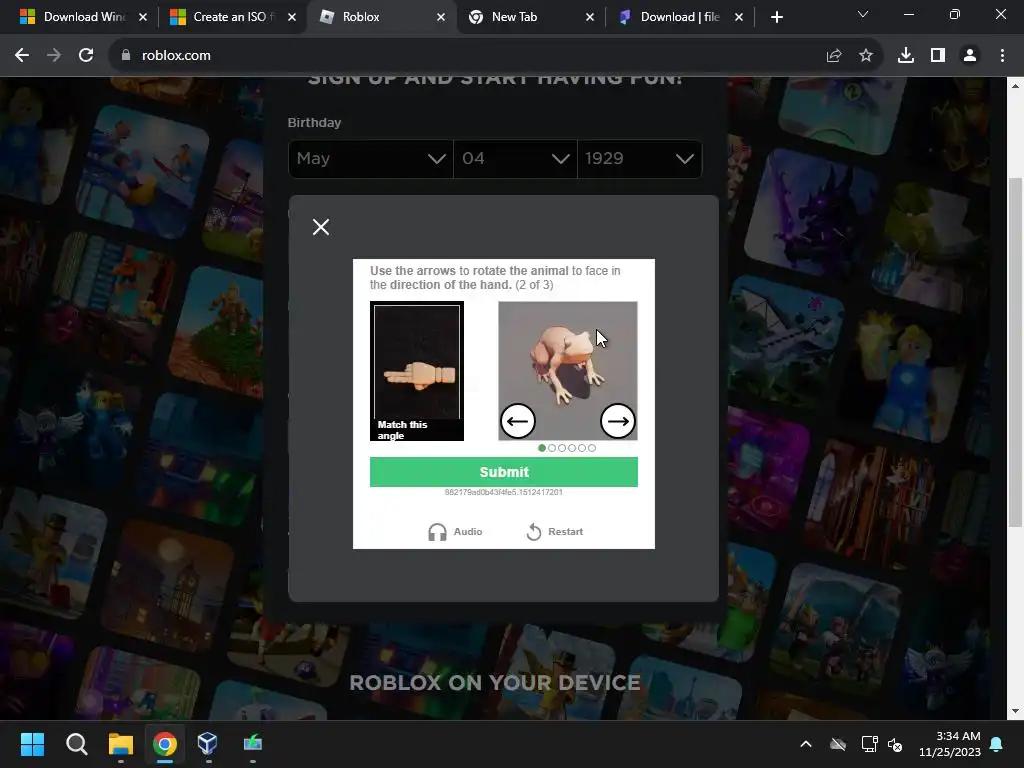Open the Windows Start menu
1024x768 pixels.
(x=32, y=744)
